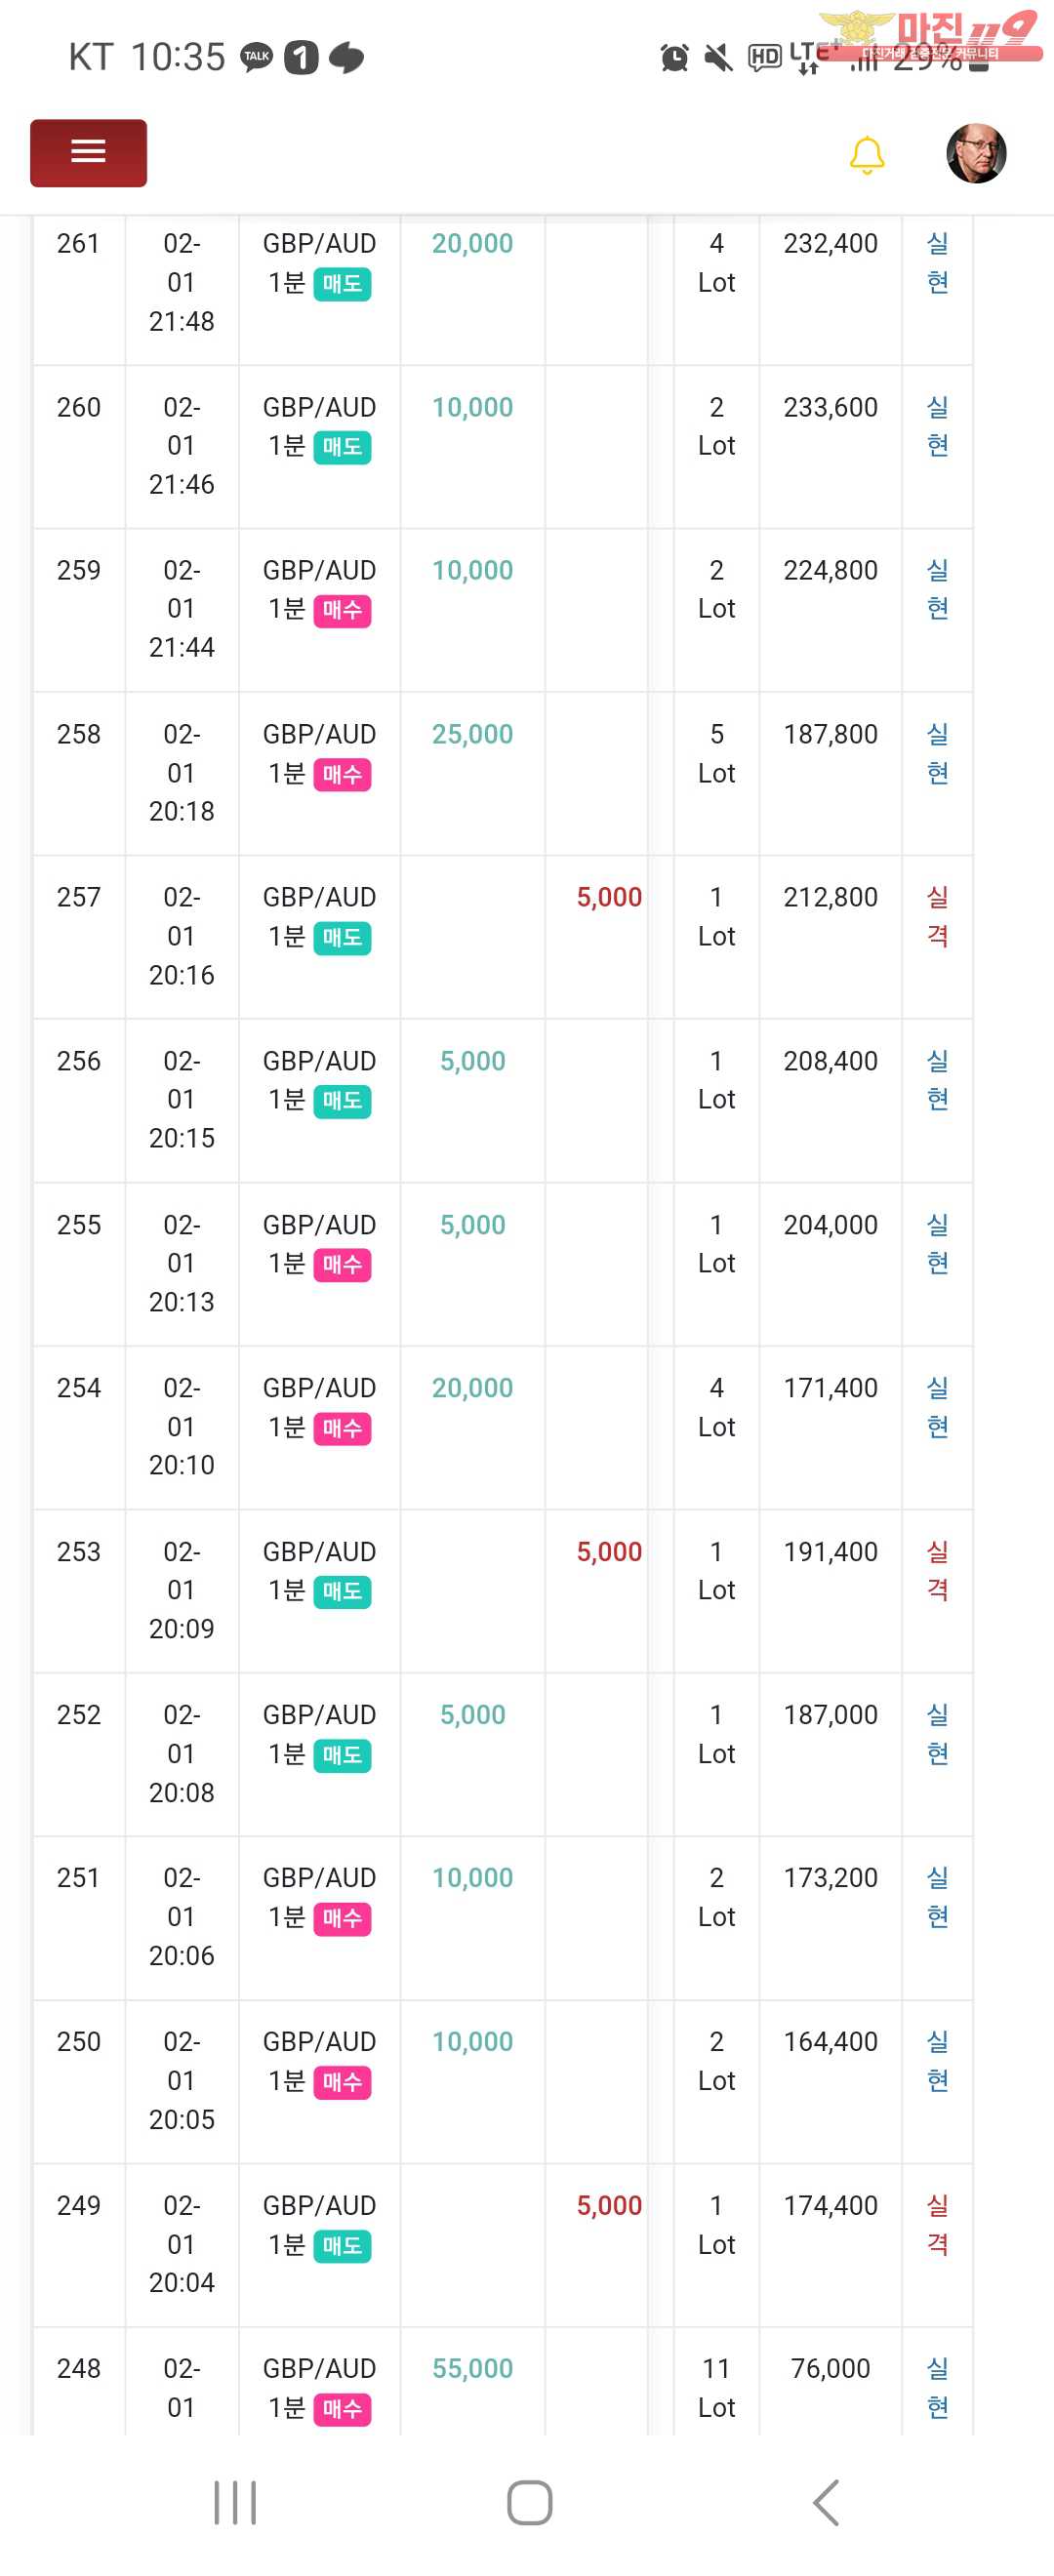Screen dimensions: 1054x2576
Task: Tap the Android recent apps button
Action: pos(235,2501)
